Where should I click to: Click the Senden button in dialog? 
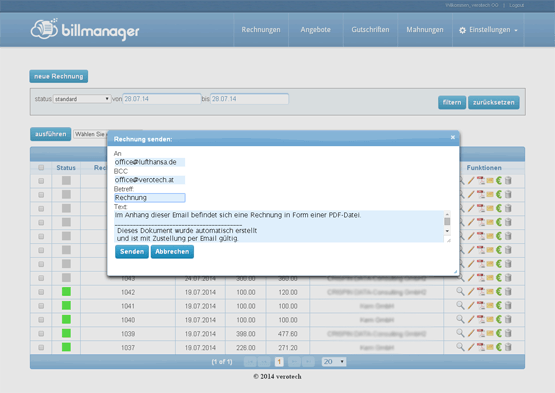click(x=132, y=252)
